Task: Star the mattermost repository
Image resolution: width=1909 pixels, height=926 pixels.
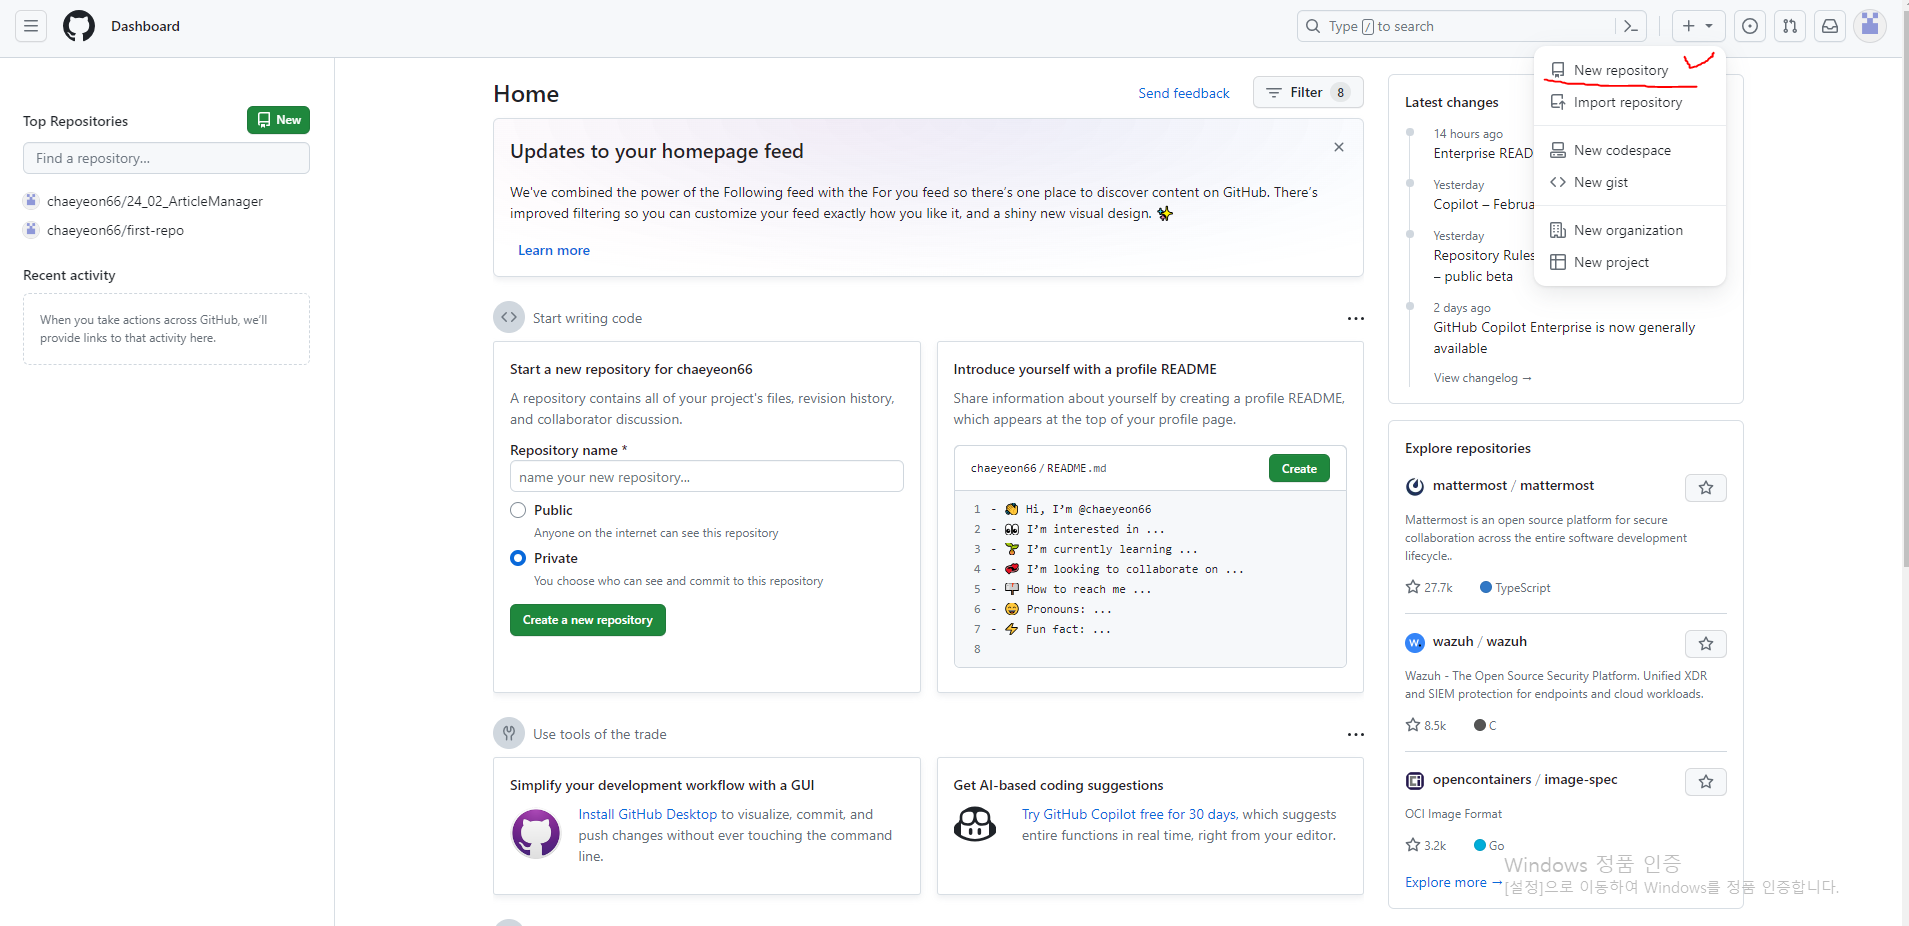Action: point(1706,488)
